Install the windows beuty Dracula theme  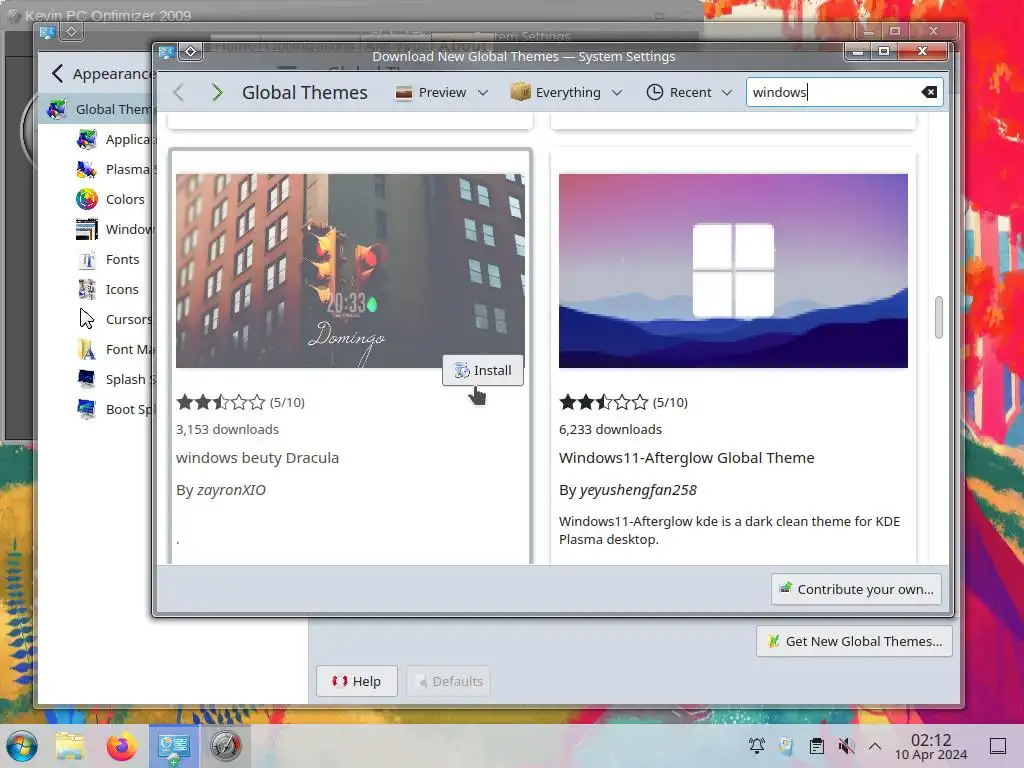[x=483, y=370]
